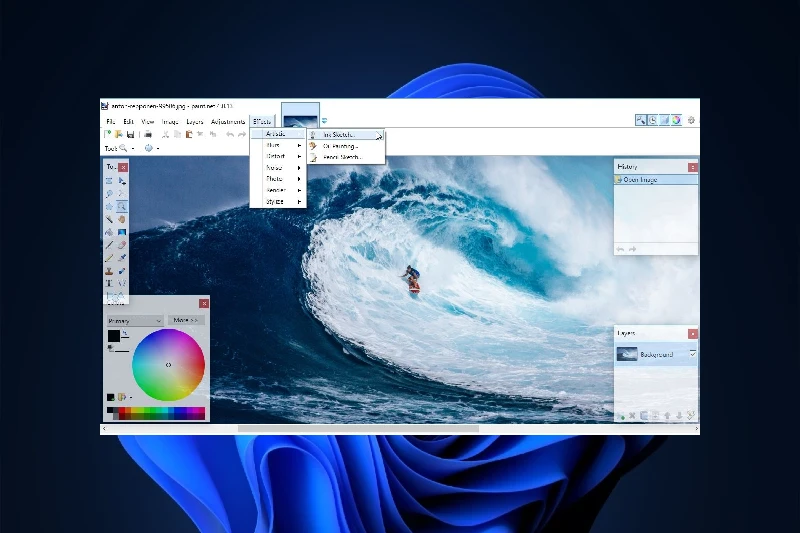Open the File menu
Image resolution: width=800 pixels, height=533 pixels.
pyautogui.click(x=111, y=122)
